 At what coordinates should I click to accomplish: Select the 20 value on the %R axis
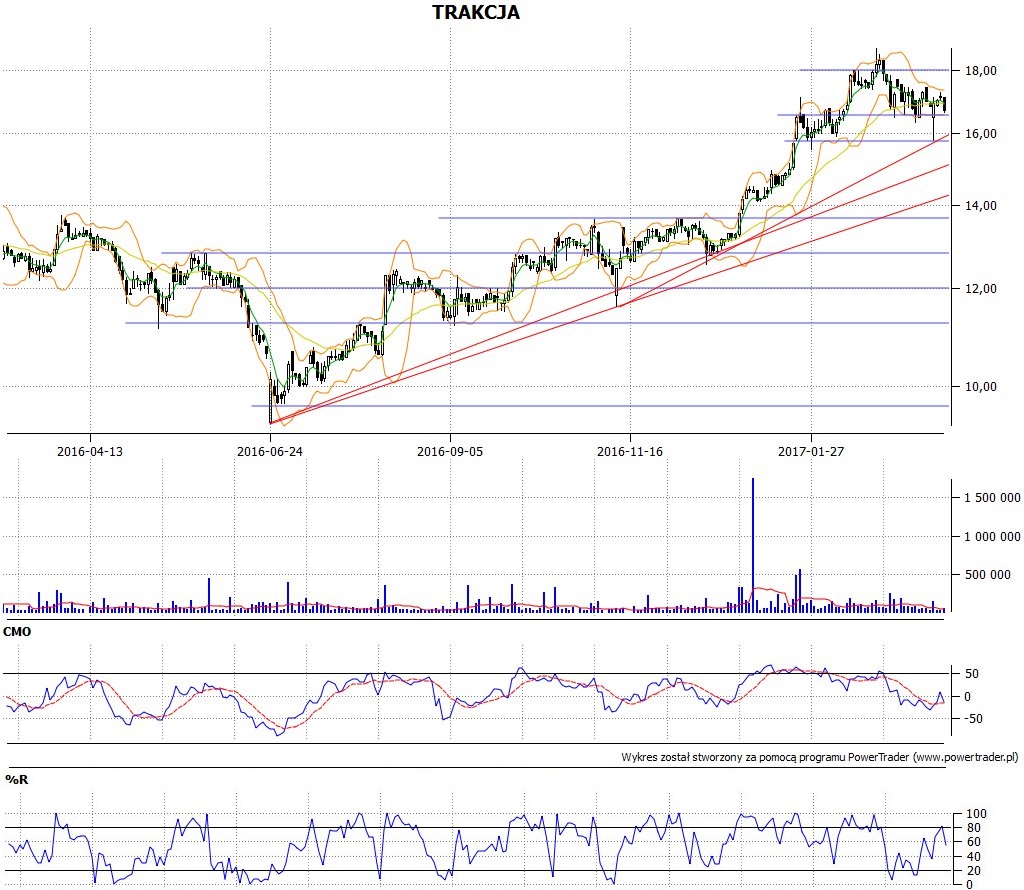pos(974,870)
